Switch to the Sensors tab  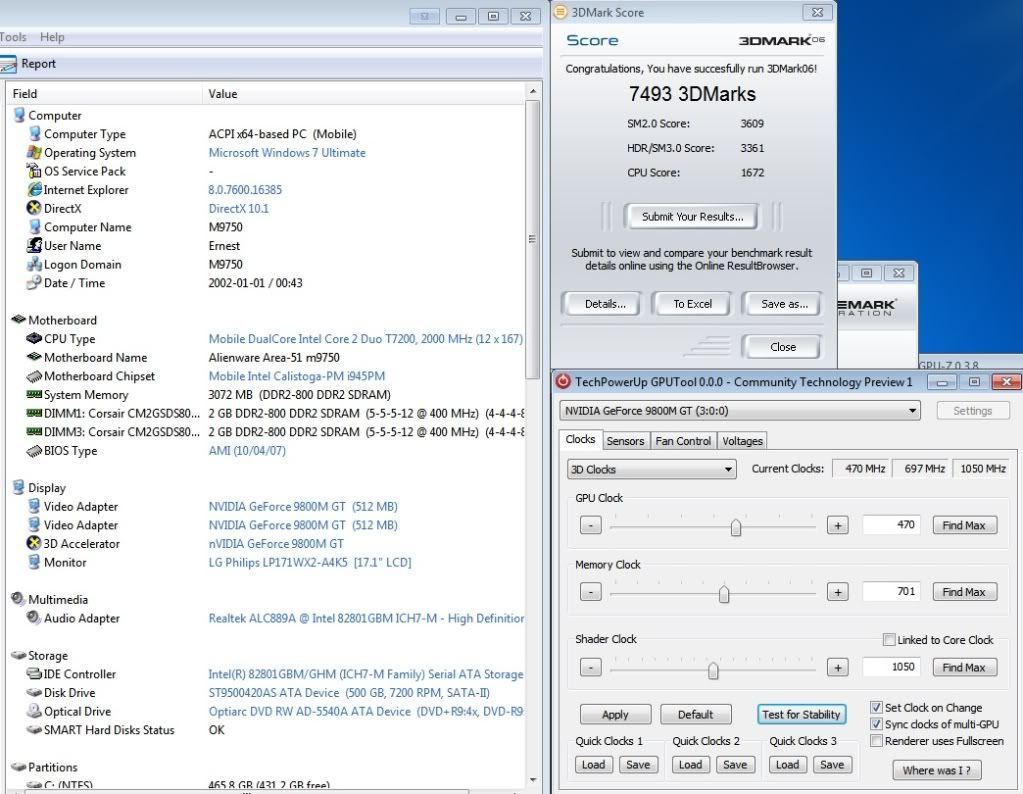[625, 441]
